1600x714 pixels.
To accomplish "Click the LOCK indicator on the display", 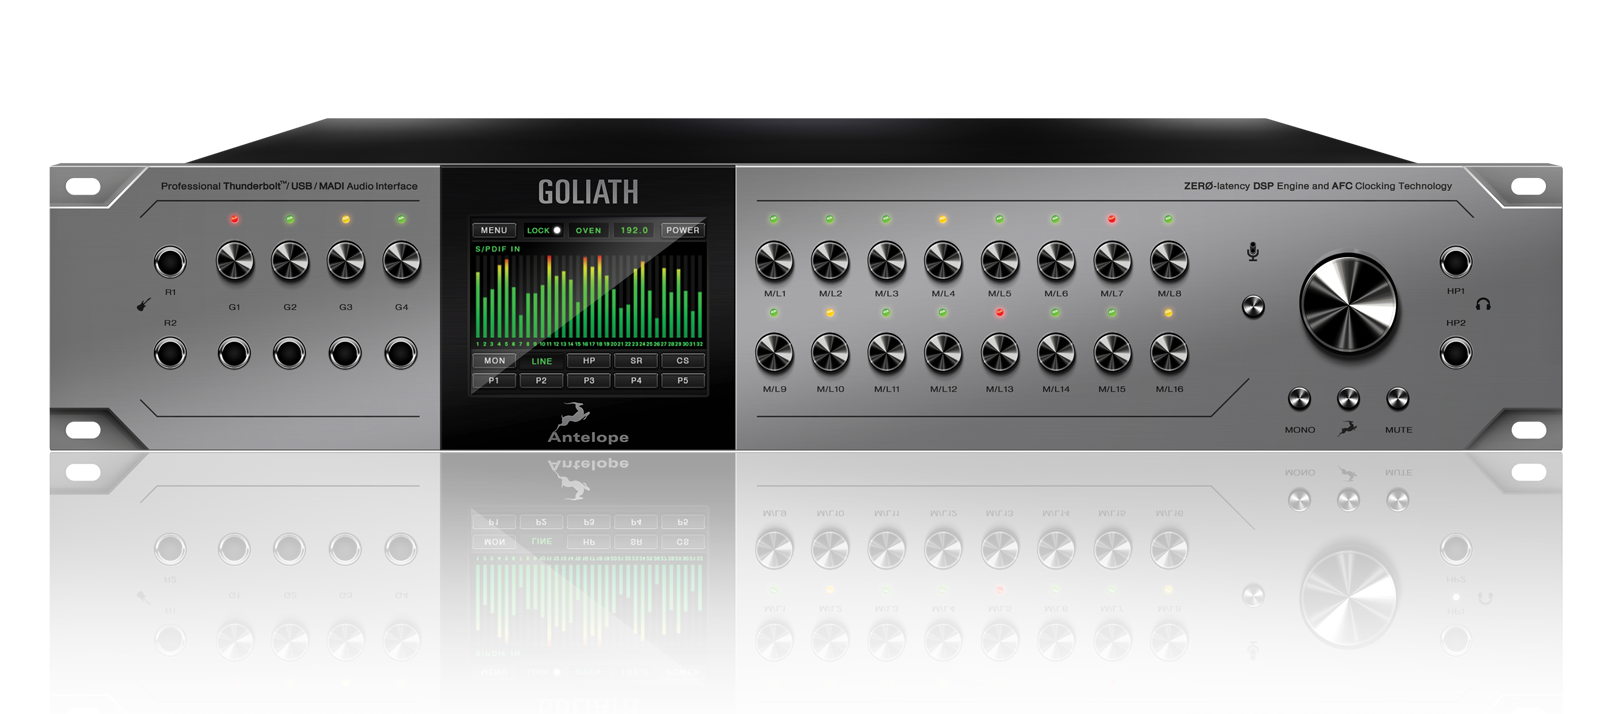I will [x=544, y=230].
